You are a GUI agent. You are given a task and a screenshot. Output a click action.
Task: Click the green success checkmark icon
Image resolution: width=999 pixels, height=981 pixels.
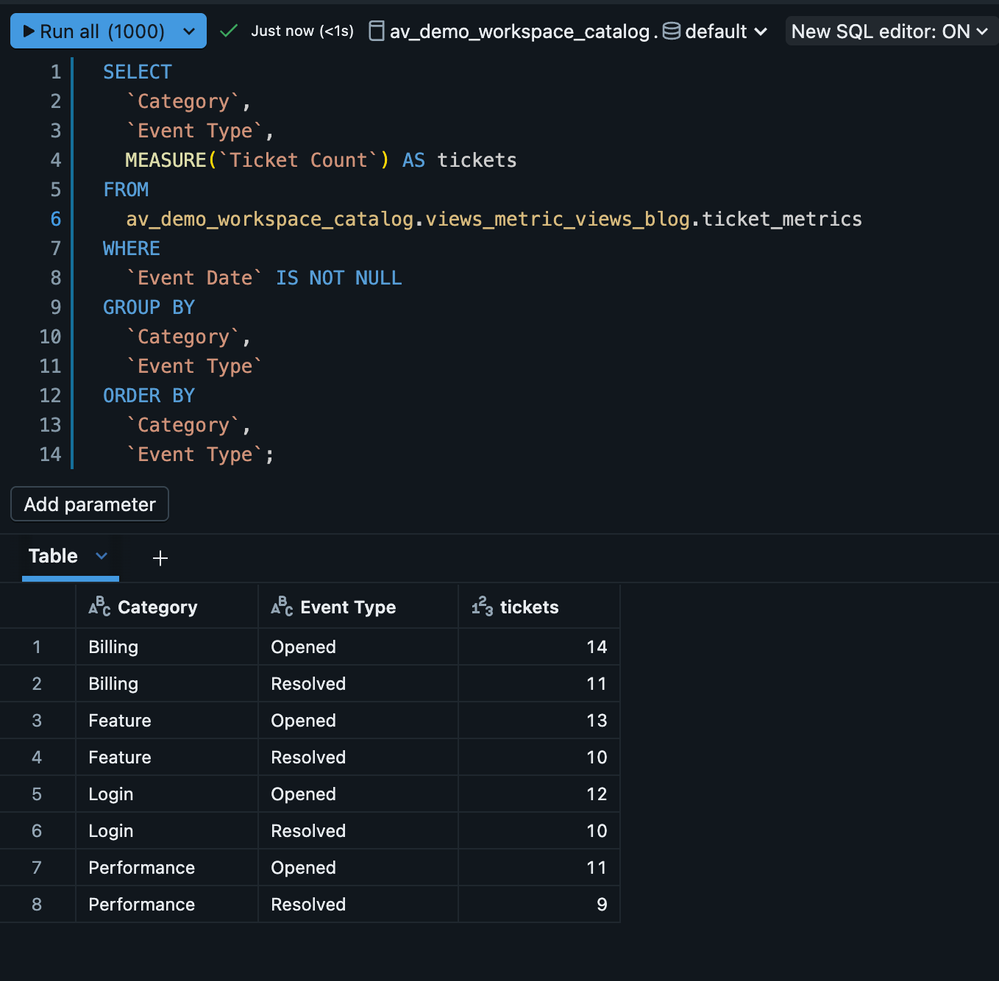tap(229, 31)
